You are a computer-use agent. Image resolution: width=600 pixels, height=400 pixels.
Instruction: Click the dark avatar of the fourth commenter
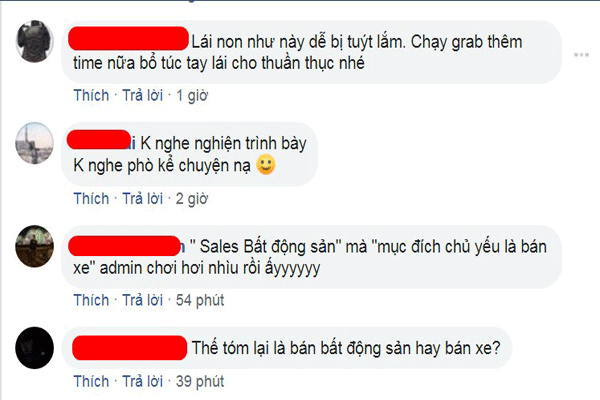click(x=34, y=348)
